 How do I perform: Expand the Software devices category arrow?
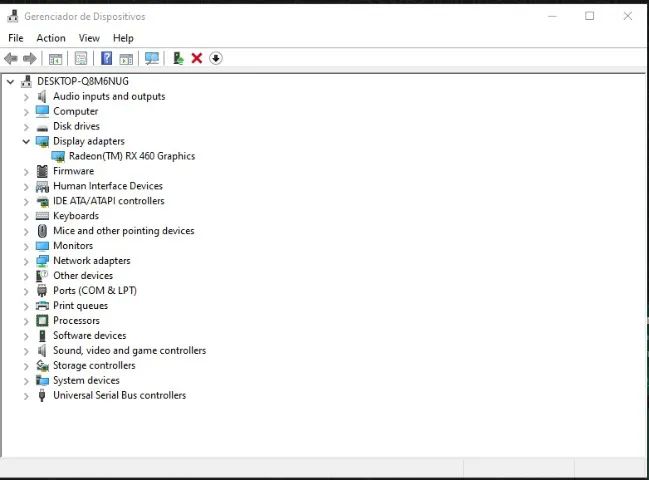click(26, 336)
